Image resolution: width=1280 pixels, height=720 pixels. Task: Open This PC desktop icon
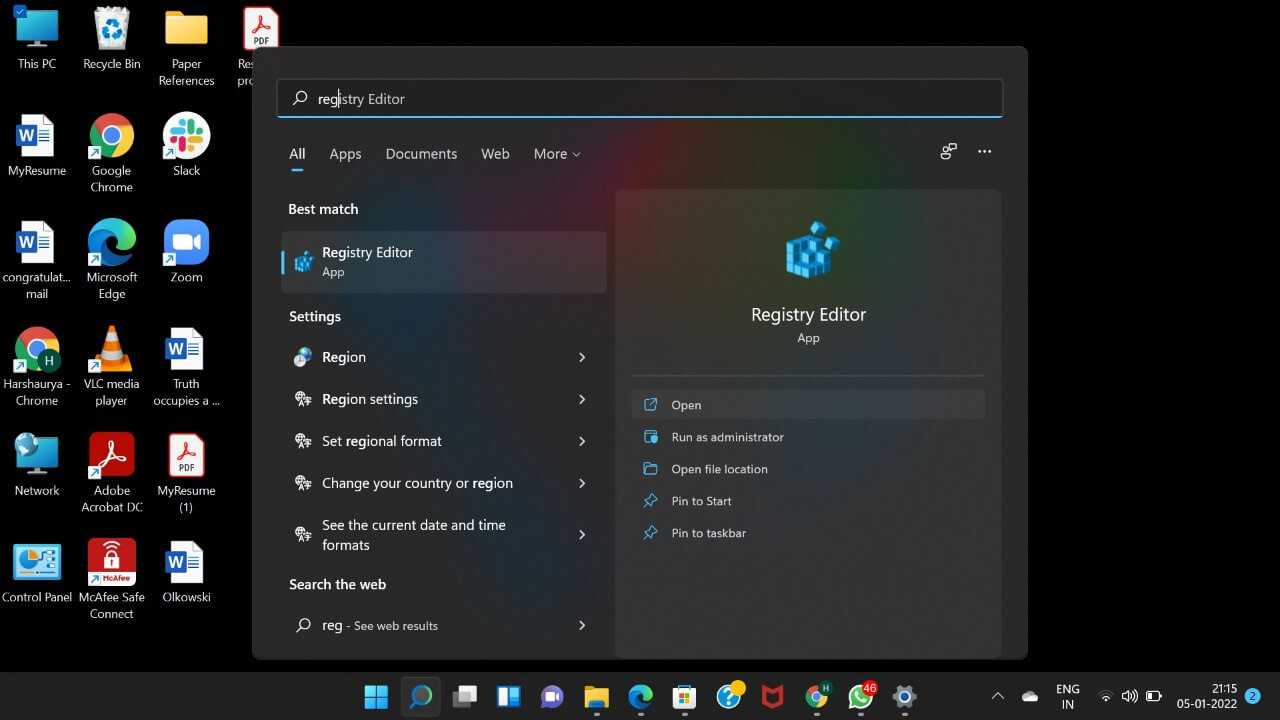pyautogui.click(x=37, y=39)
